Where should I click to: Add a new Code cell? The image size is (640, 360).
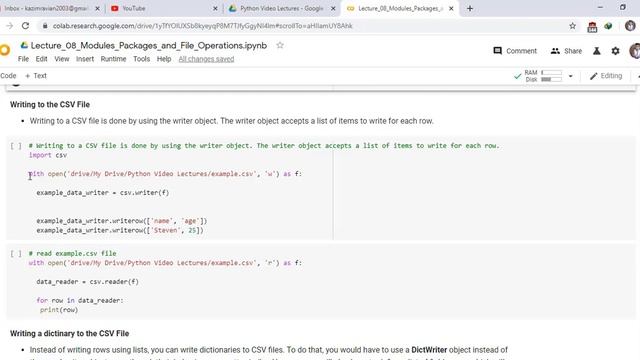8,76
